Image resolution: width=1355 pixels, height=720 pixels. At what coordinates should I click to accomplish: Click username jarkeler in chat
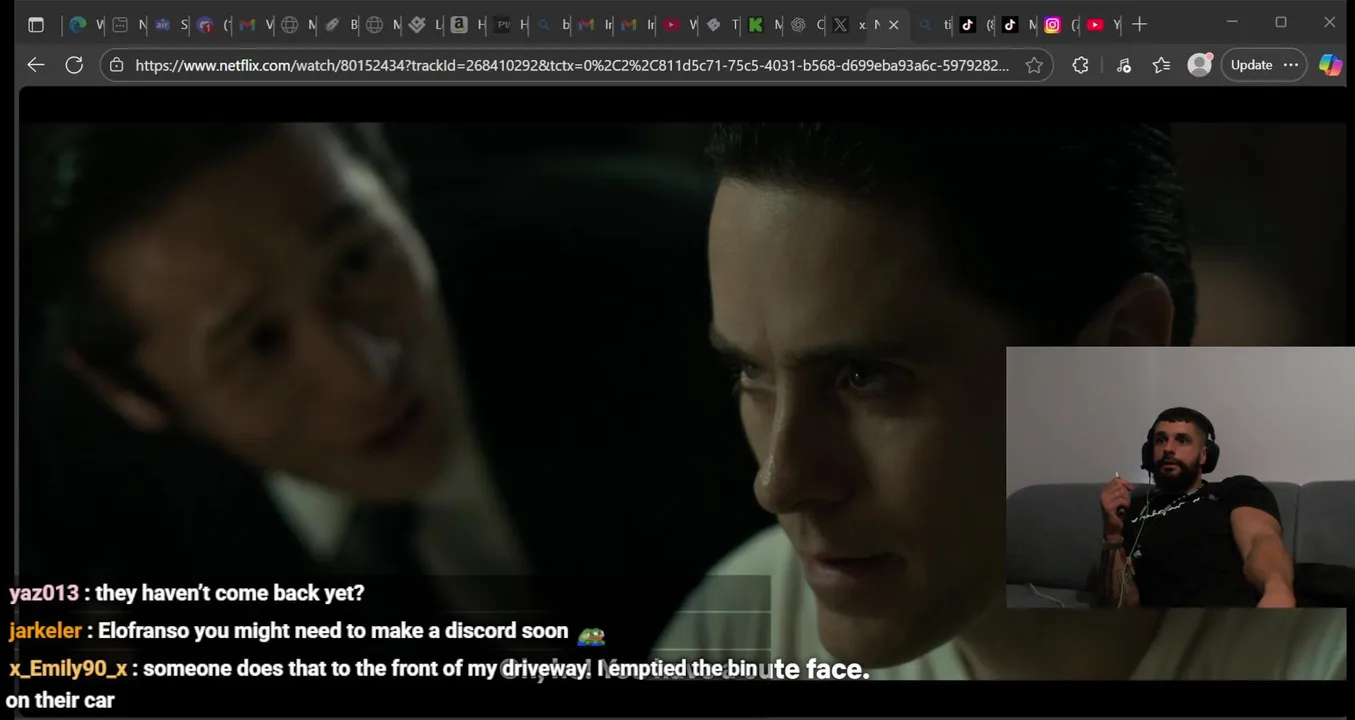pos(45,631)
